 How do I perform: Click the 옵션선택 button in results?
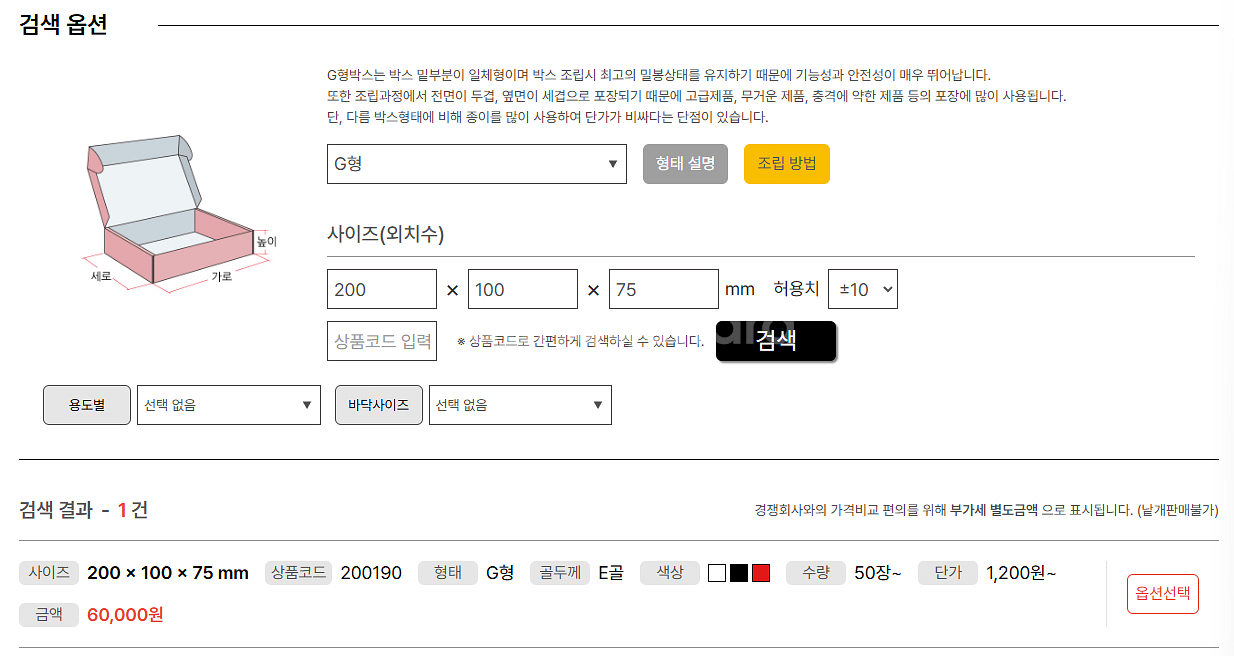click(x=1163, y=594)
